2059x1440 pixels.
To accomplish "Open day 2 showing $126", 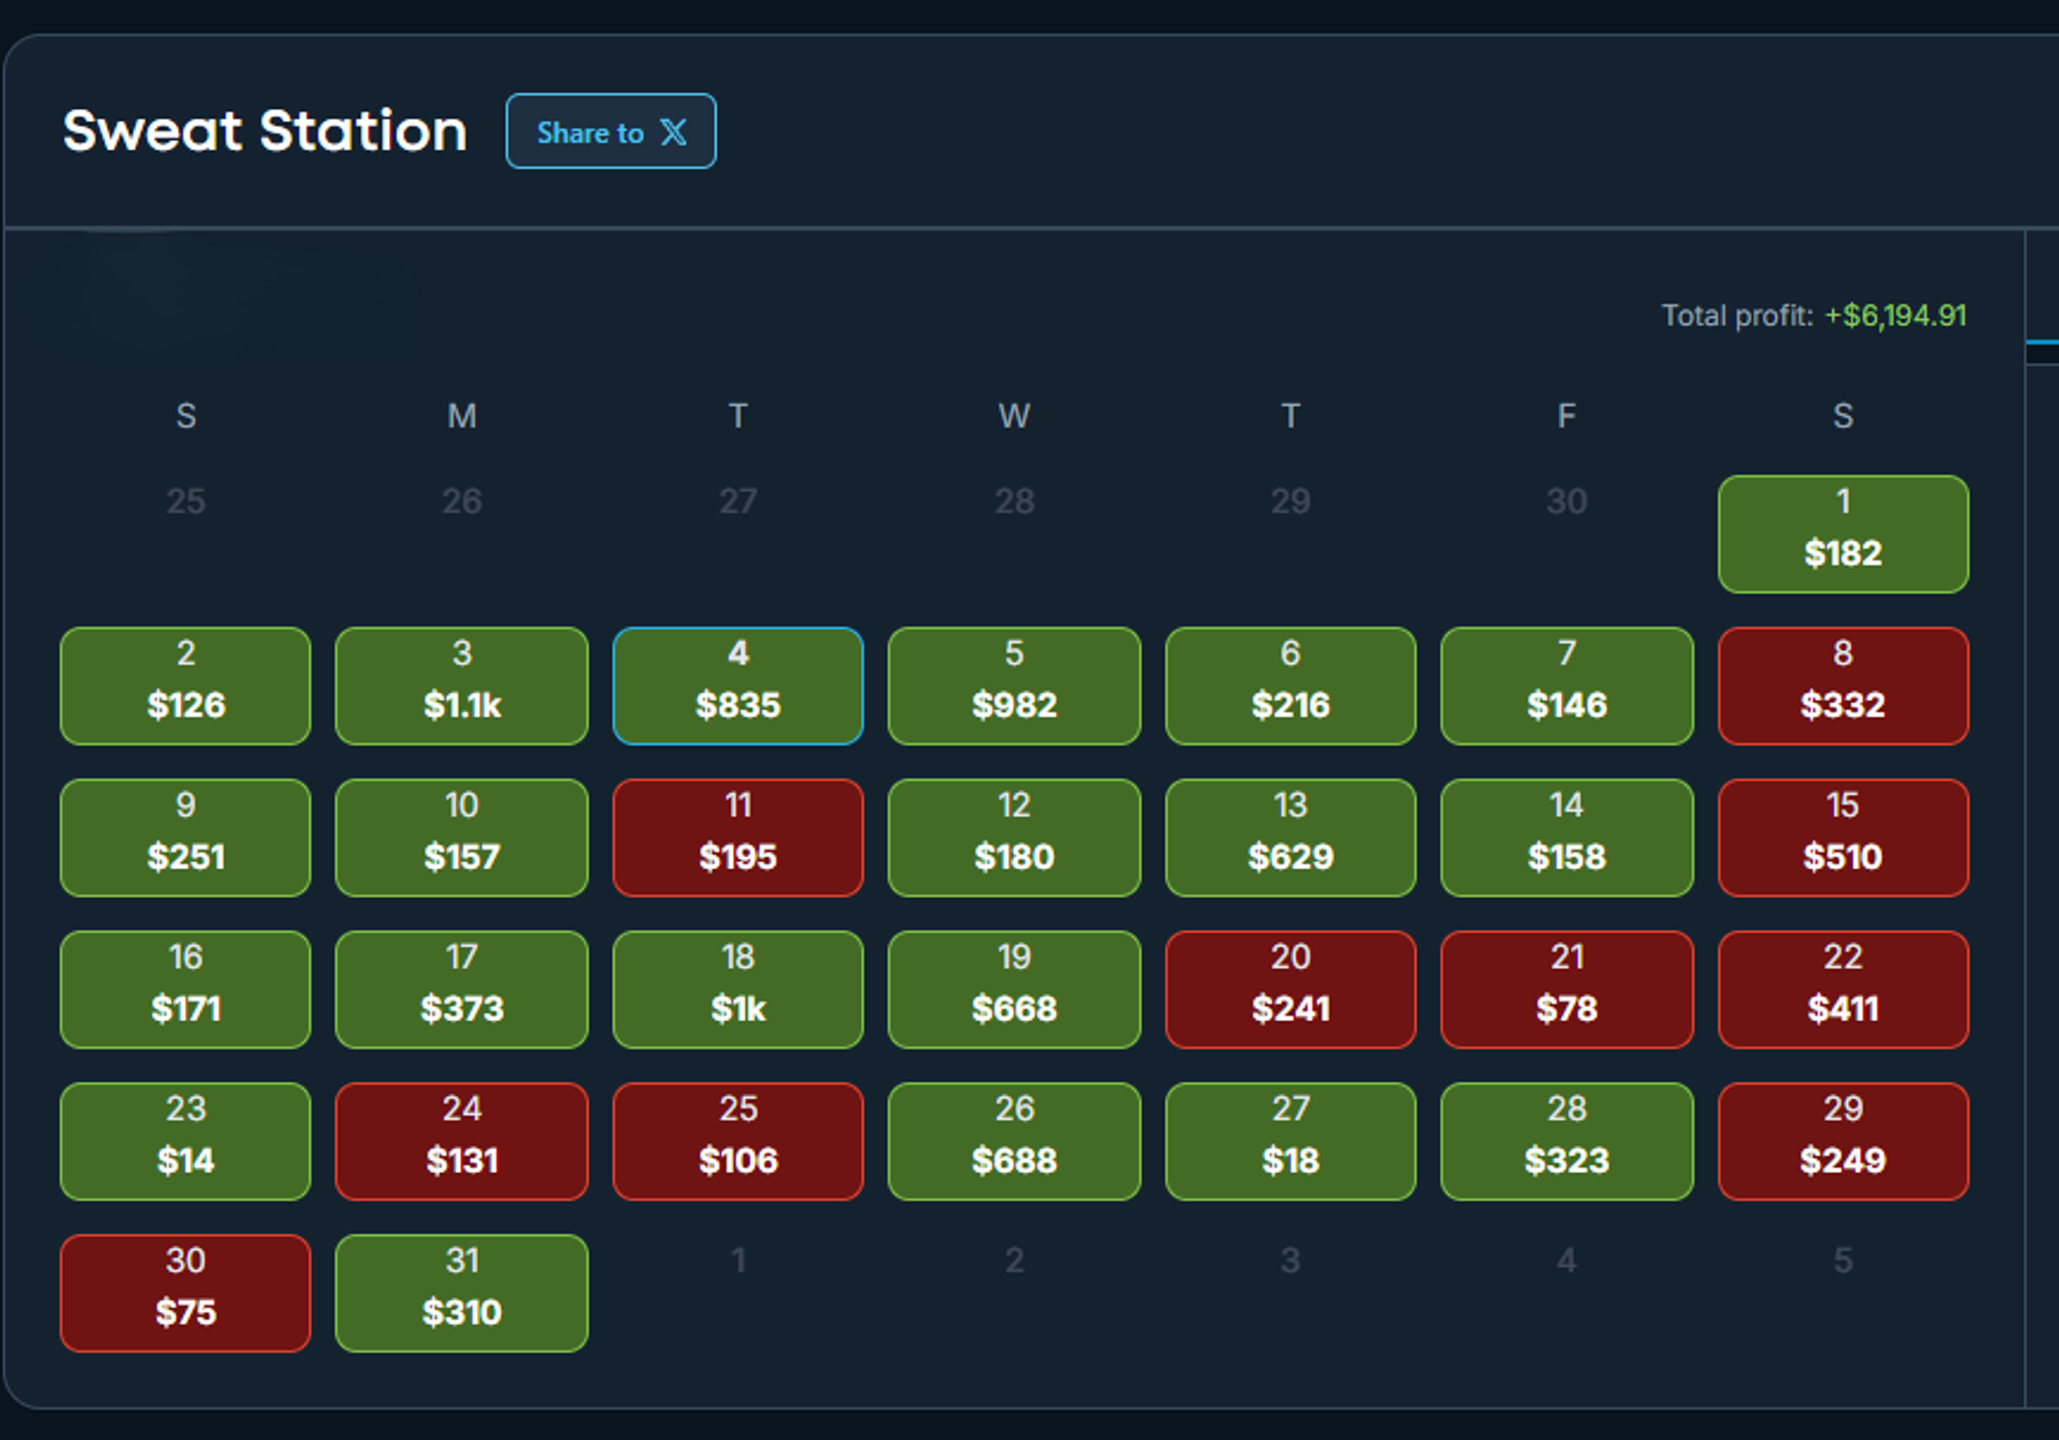I will click(185, 686).
